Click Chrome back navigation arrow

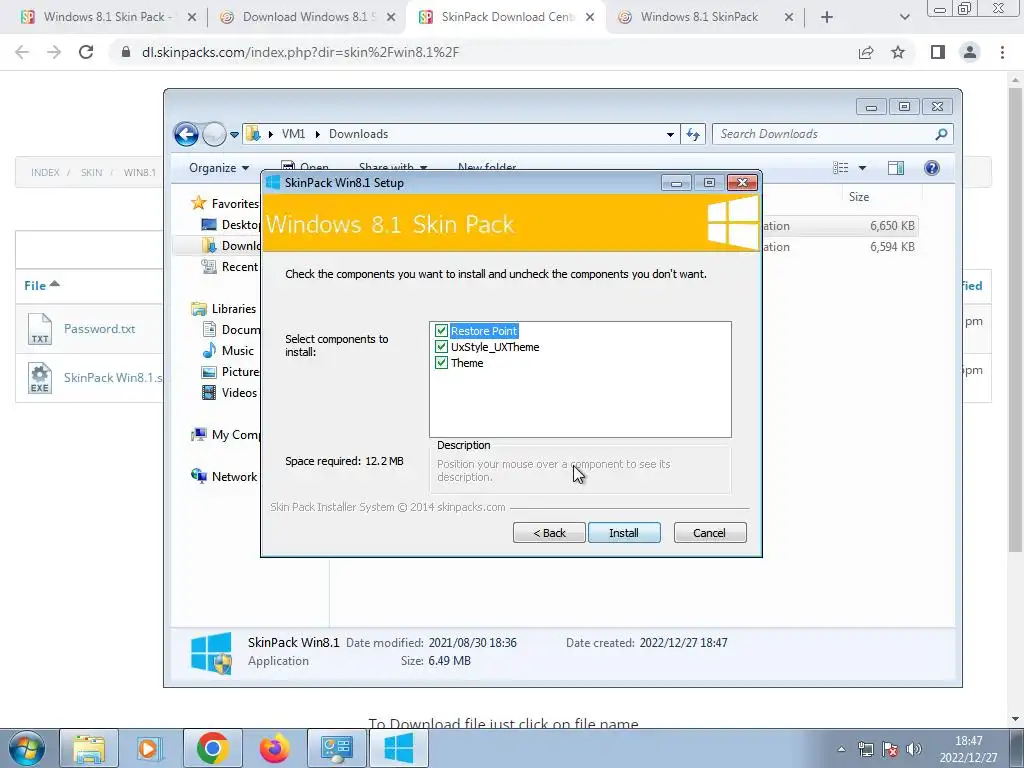tap(22, 52)
